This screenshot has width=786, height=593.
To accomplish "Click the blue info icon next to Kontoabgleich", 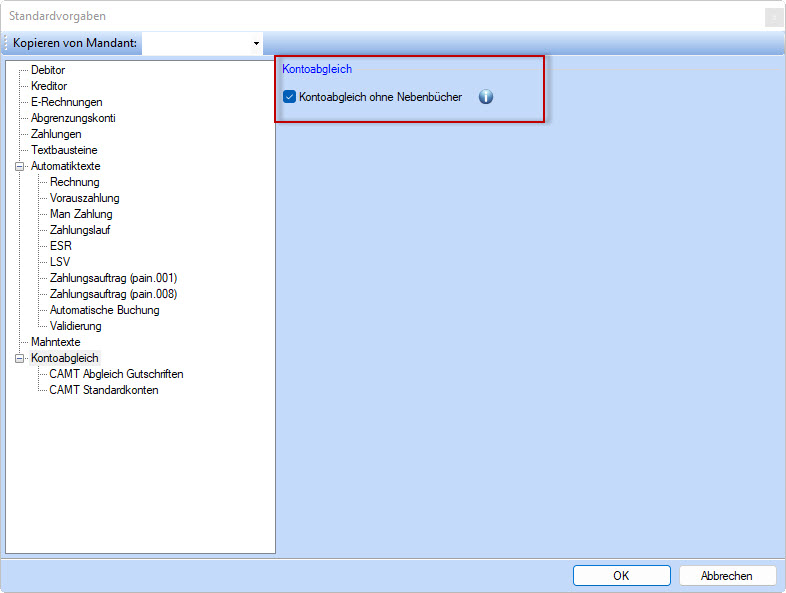I will pyautogui.click(x=486, y=97).
